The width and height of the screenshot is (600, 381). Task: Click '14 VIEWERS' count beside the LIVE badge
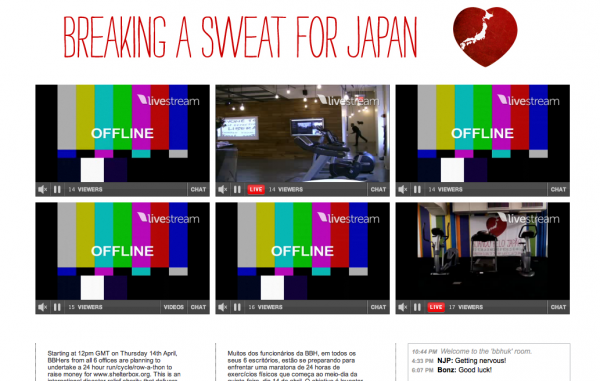coord(286,189)
